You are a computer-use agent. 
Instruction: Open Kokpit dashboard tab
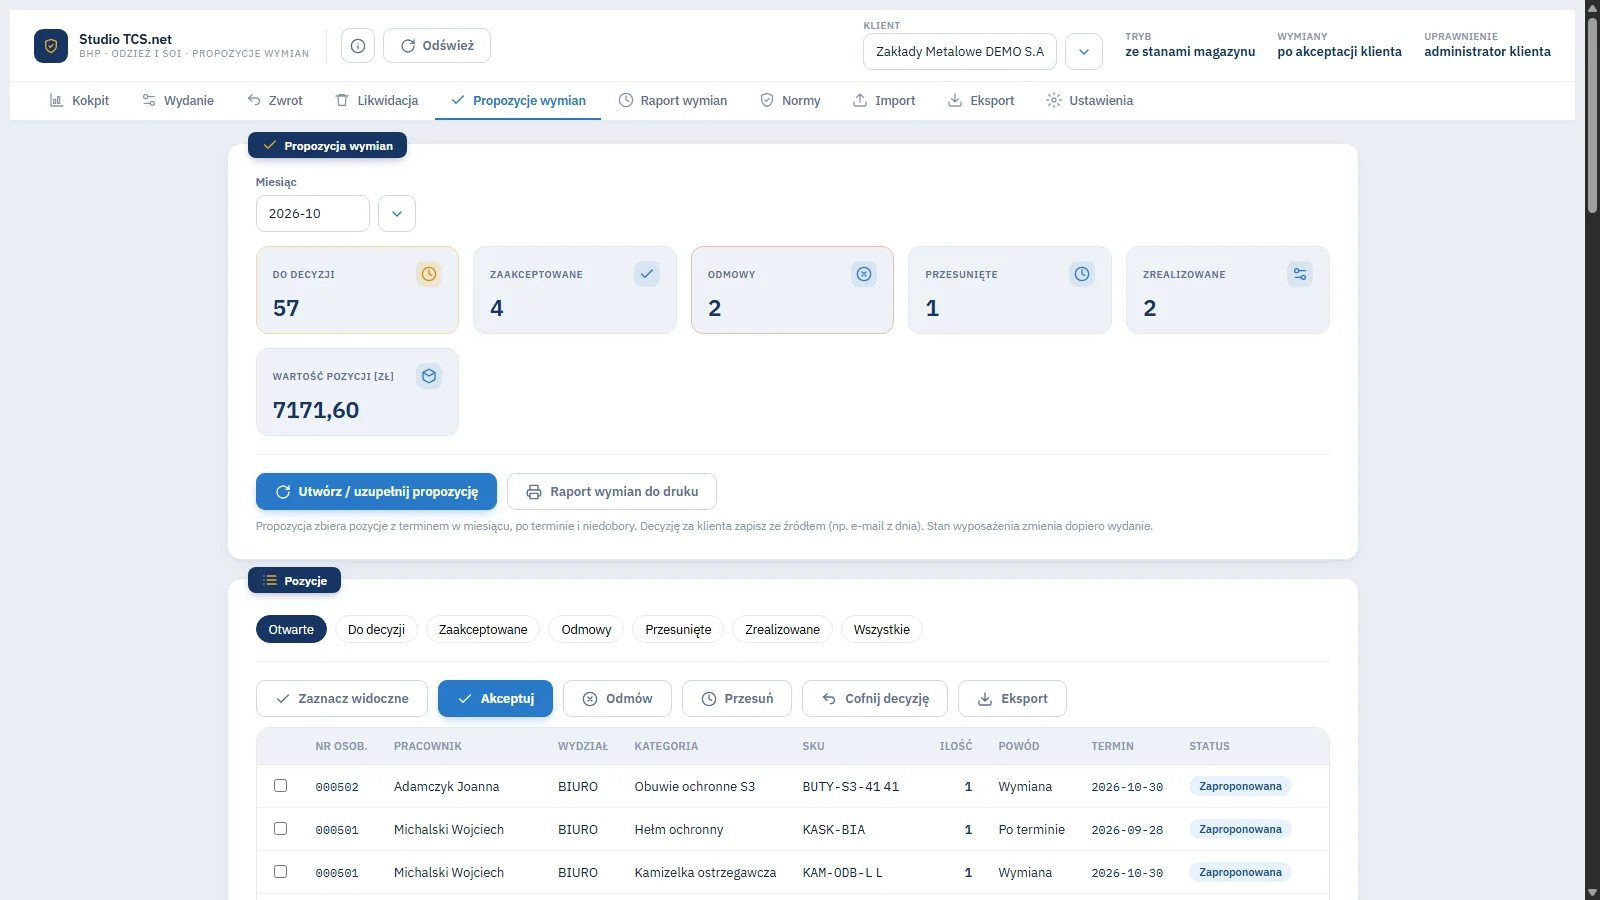click(79, 101)
